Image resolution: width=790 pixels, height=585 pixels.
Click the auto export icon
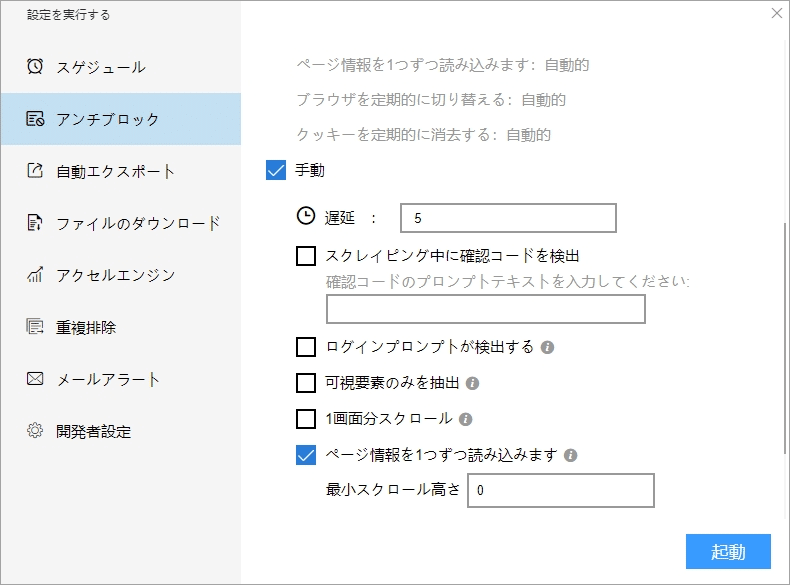tap(35, 171)
